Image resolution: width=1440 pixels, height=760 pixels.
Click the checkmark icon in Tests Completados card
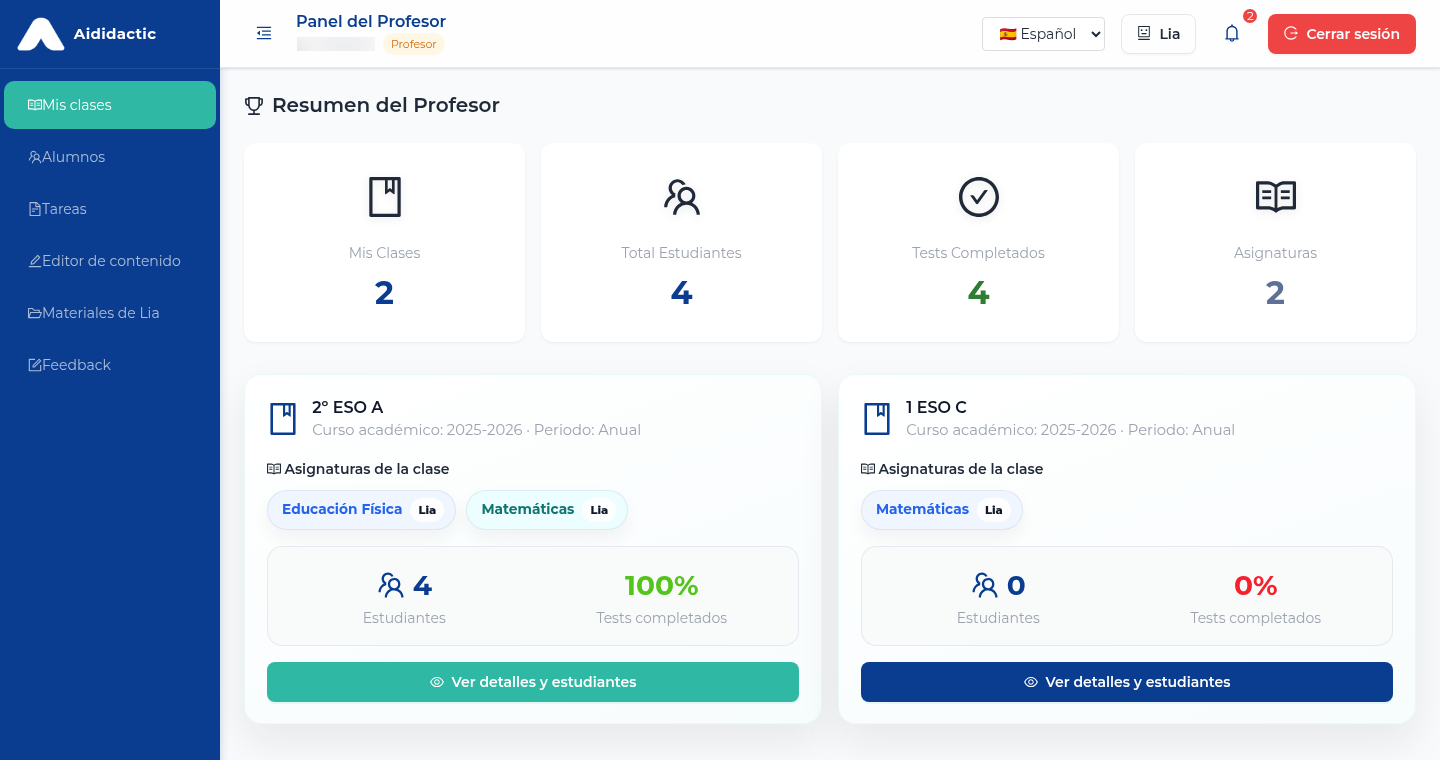pyautogui.click(x=979, y=197)
